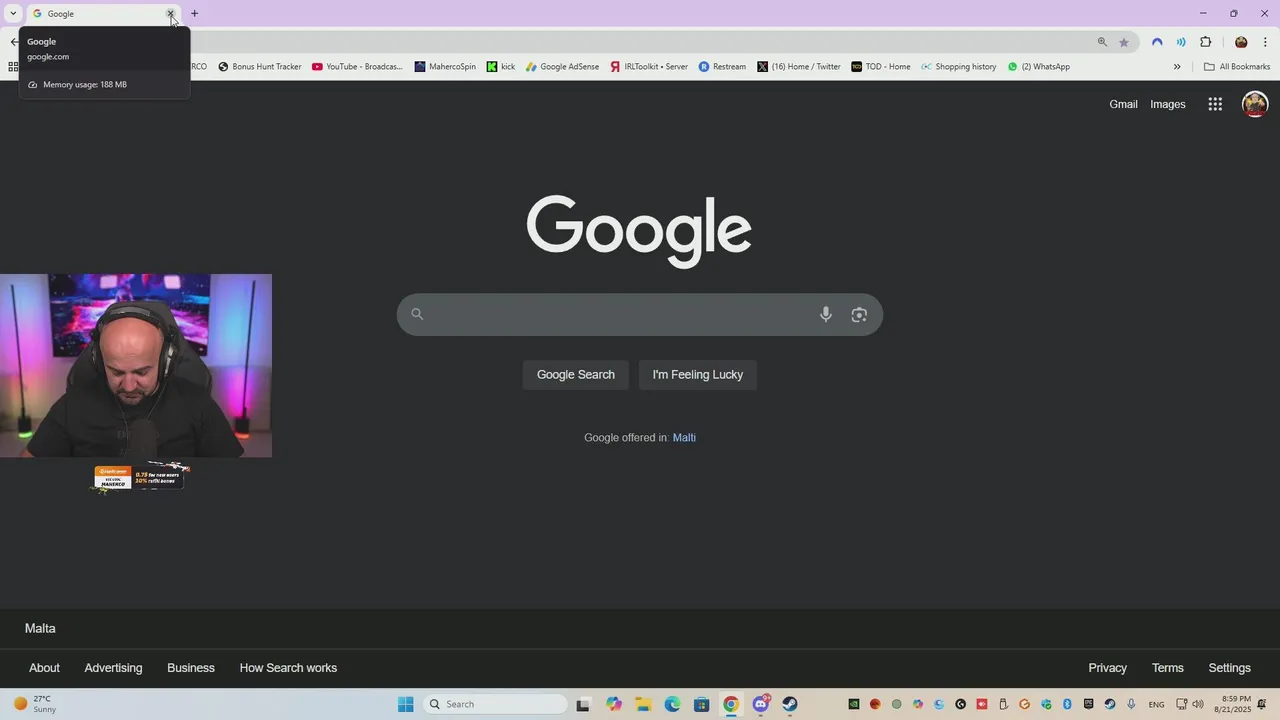Open the Google apps grid
This screenshot has height=720, width=1280.
tap(1215, 104)
